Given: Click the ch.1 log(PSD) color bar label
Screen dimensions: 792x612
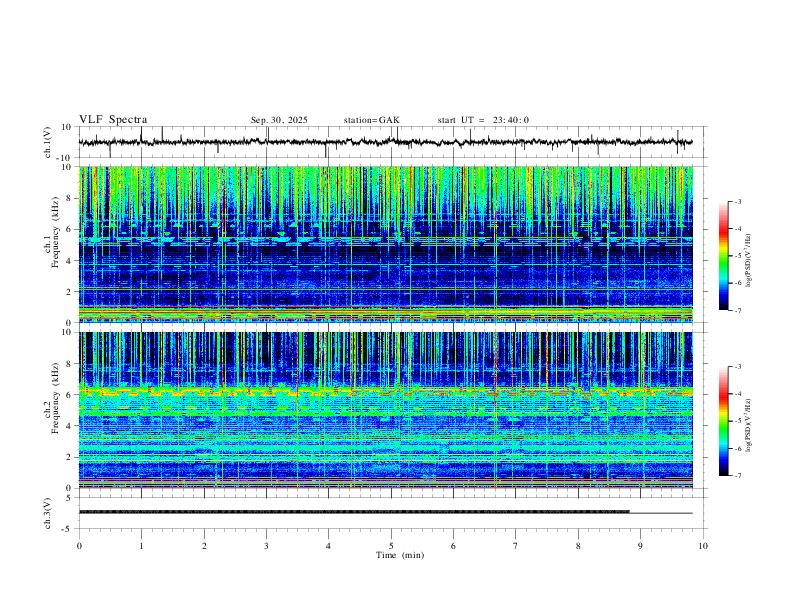Looking at the screenshot, I should click(x=749, y=261).
